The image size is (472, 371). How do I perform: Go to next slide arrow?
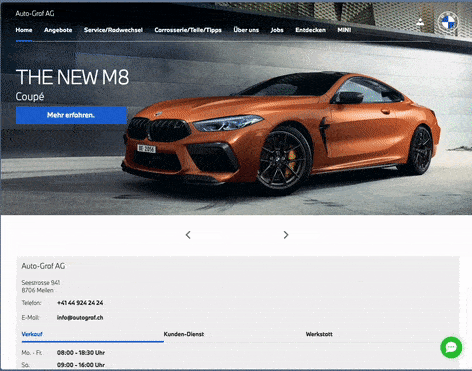click(286, 235)
